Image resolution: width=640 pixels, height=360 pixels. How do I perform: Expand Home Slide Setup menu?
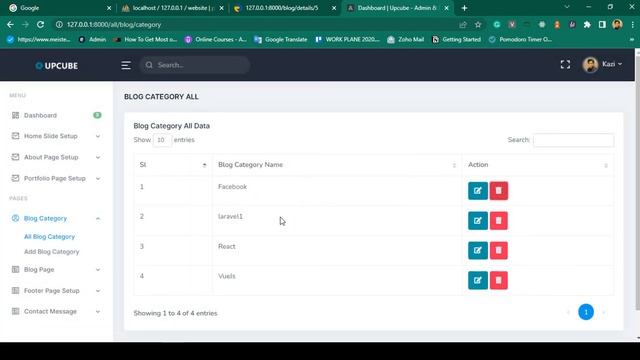[56, 136]
